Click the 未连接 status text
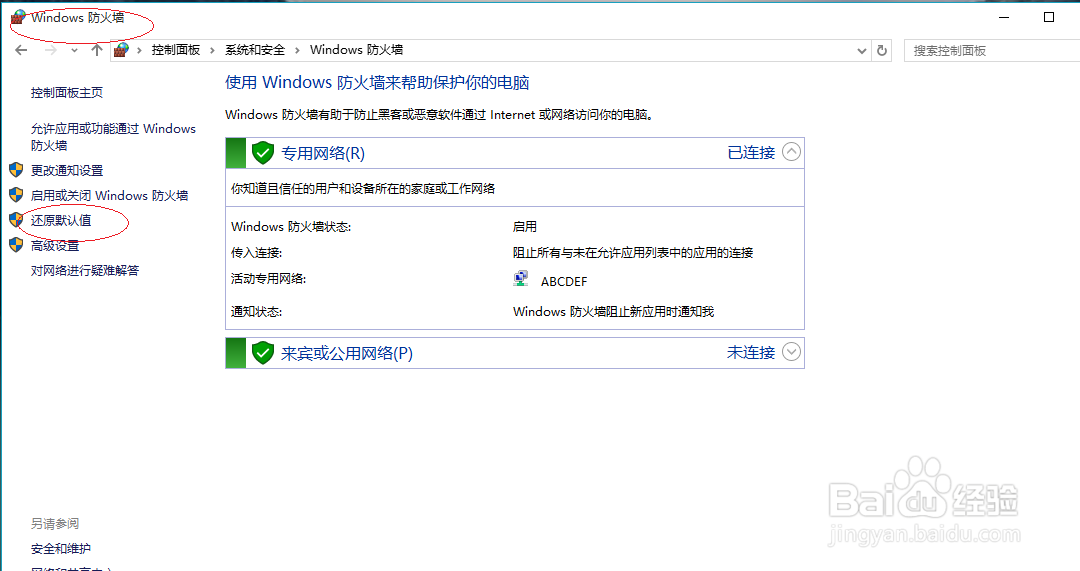 click(751, 353)
